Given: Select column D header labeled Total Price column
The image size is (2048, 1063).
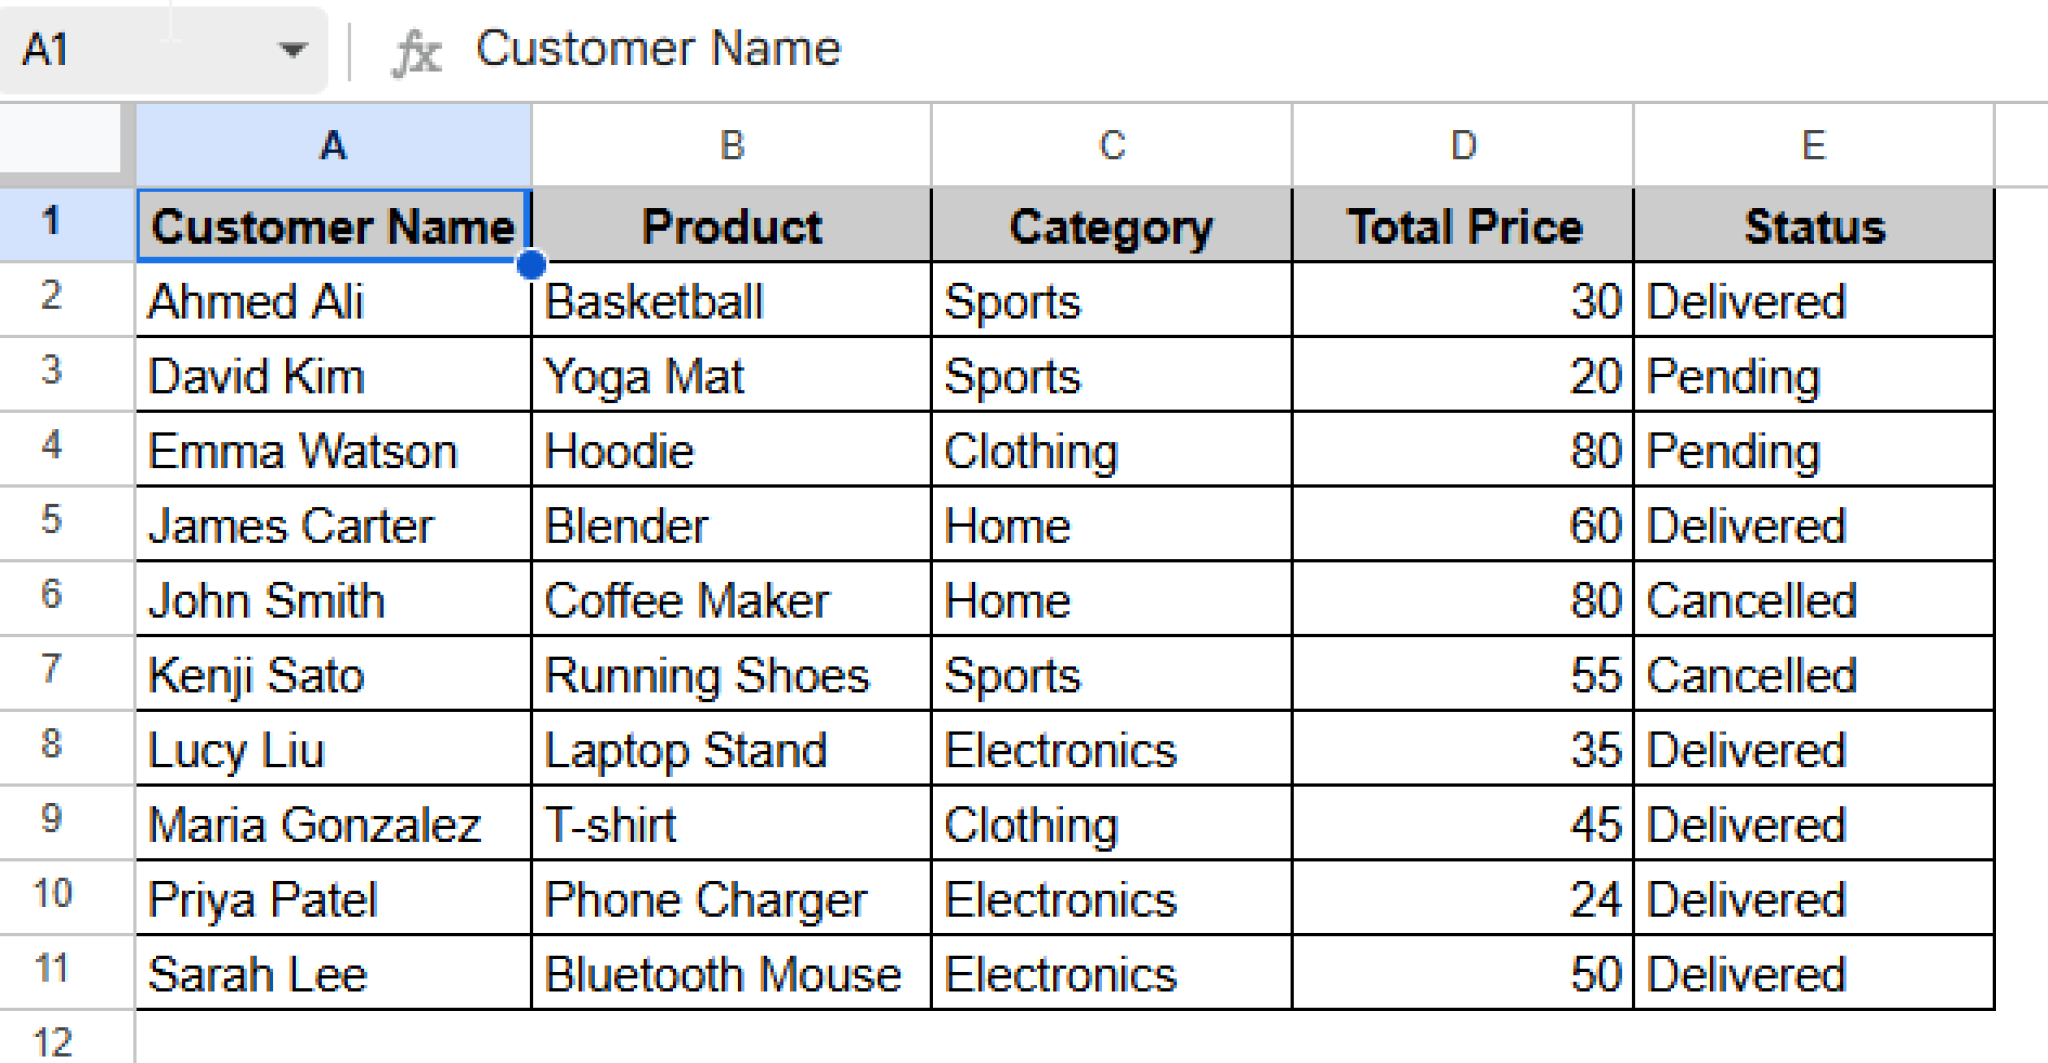Looking at the screenshot, I should click(x=1463, y=144).
